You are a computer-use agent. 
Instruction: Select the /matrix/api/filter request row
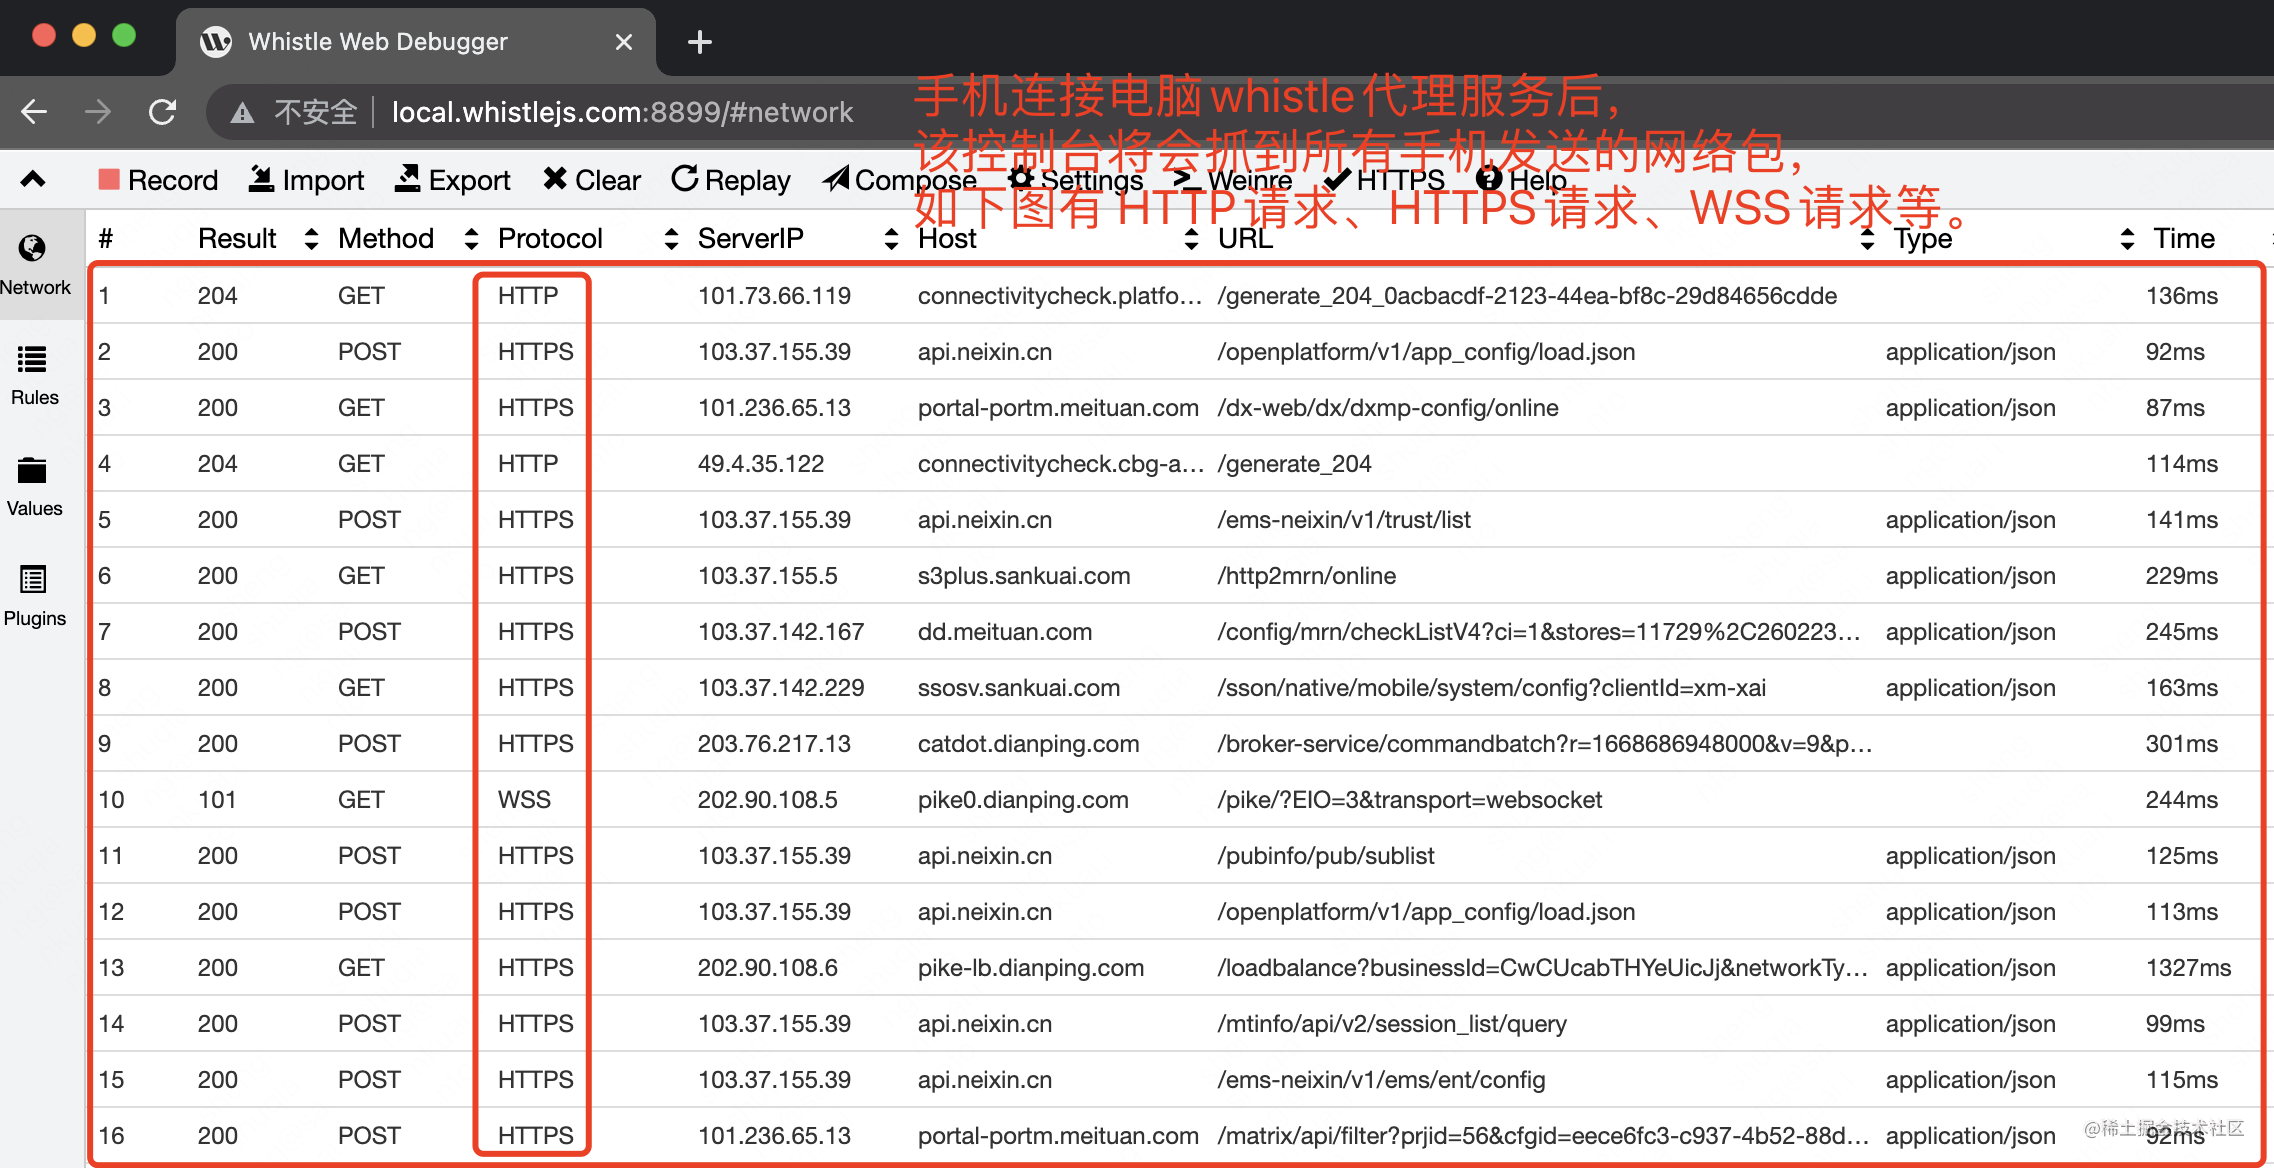point(1178,1136)
